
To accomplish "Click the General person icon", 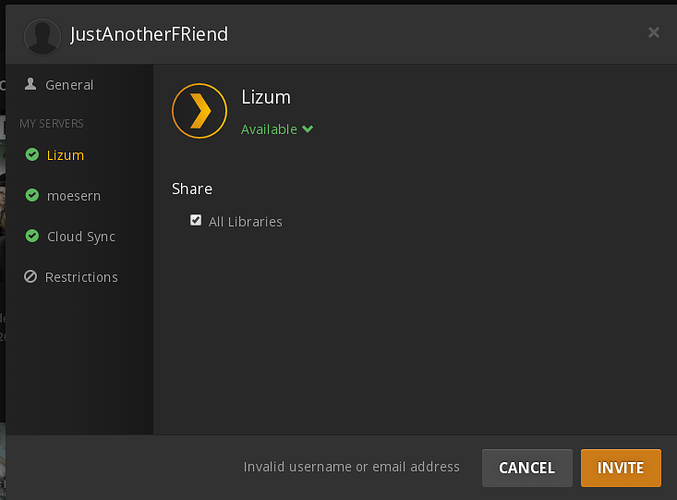I will coord(31,85).
